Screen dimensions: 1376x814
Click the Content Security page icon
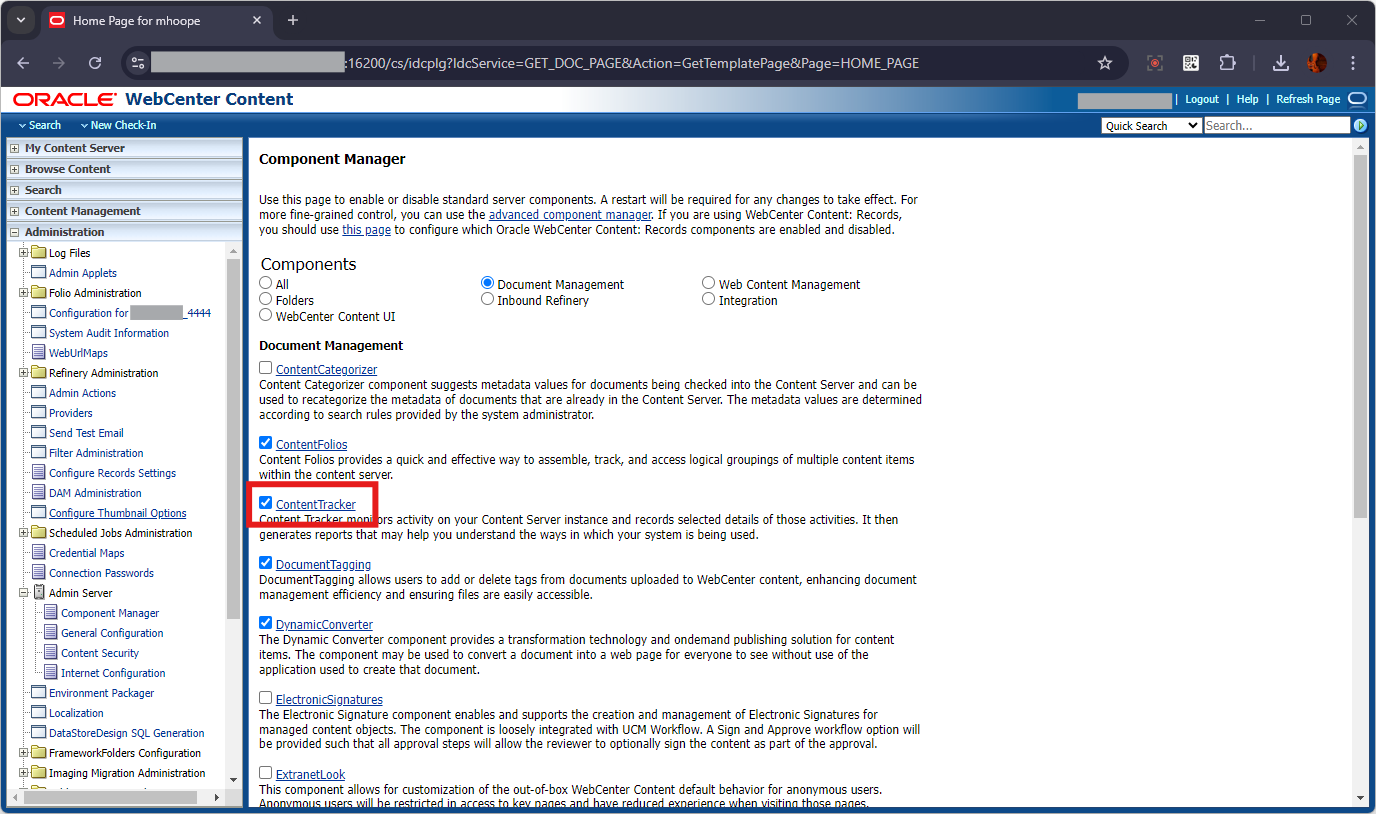pos(51,653)
